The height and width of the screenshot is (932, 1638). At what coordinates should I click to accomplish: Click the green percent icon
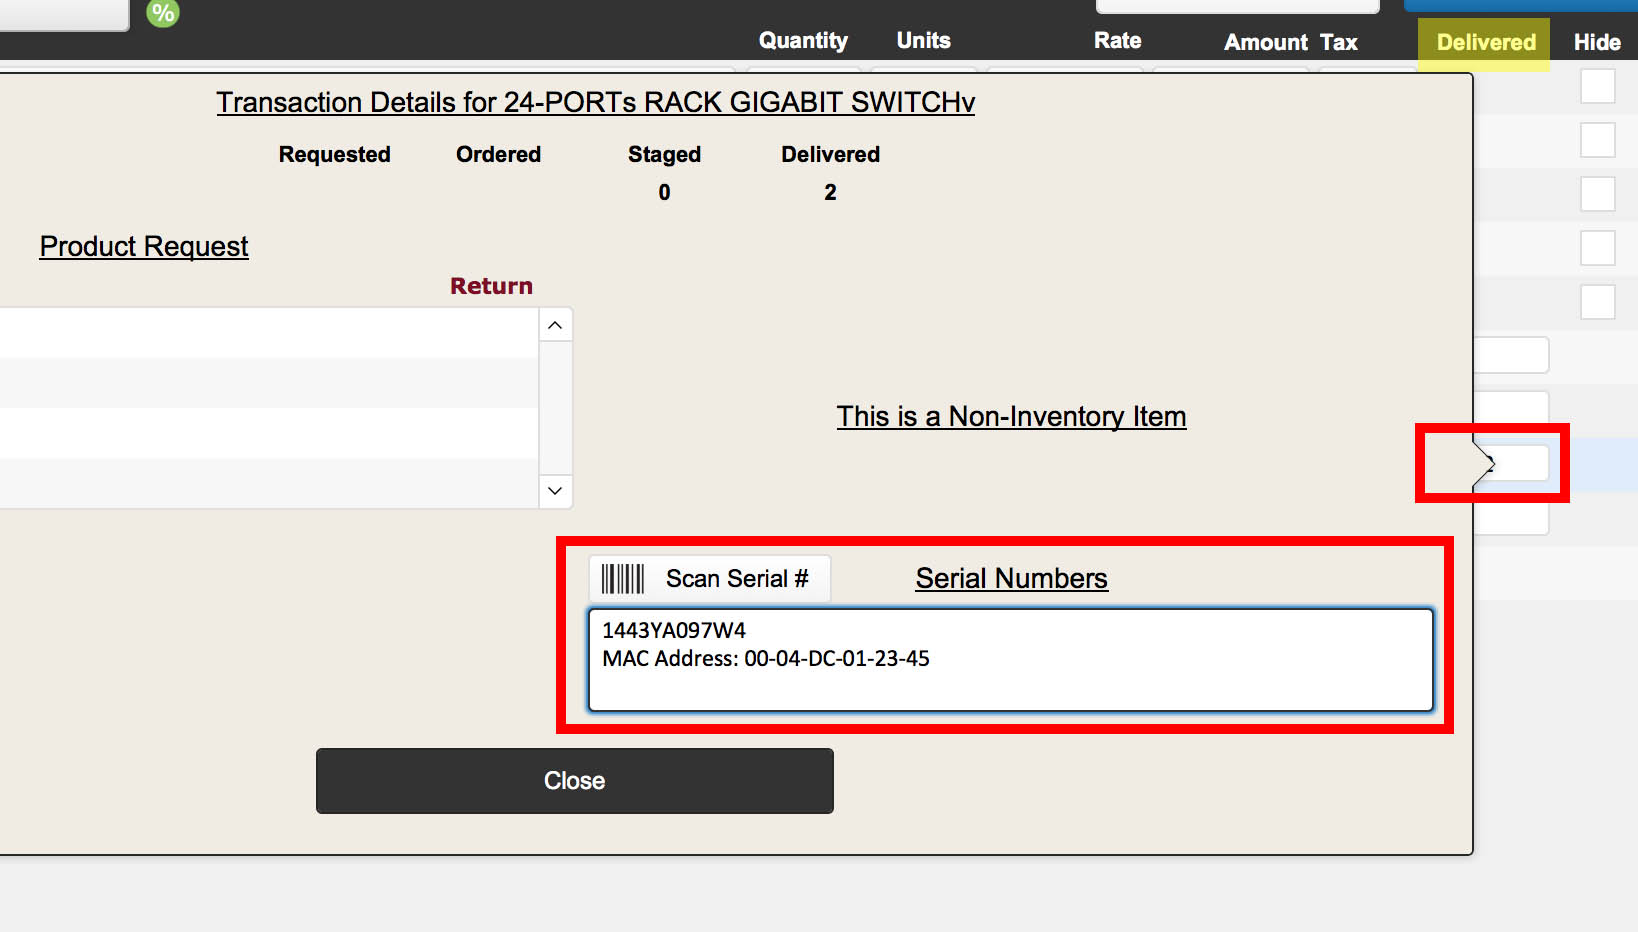(x=162, y=13)
